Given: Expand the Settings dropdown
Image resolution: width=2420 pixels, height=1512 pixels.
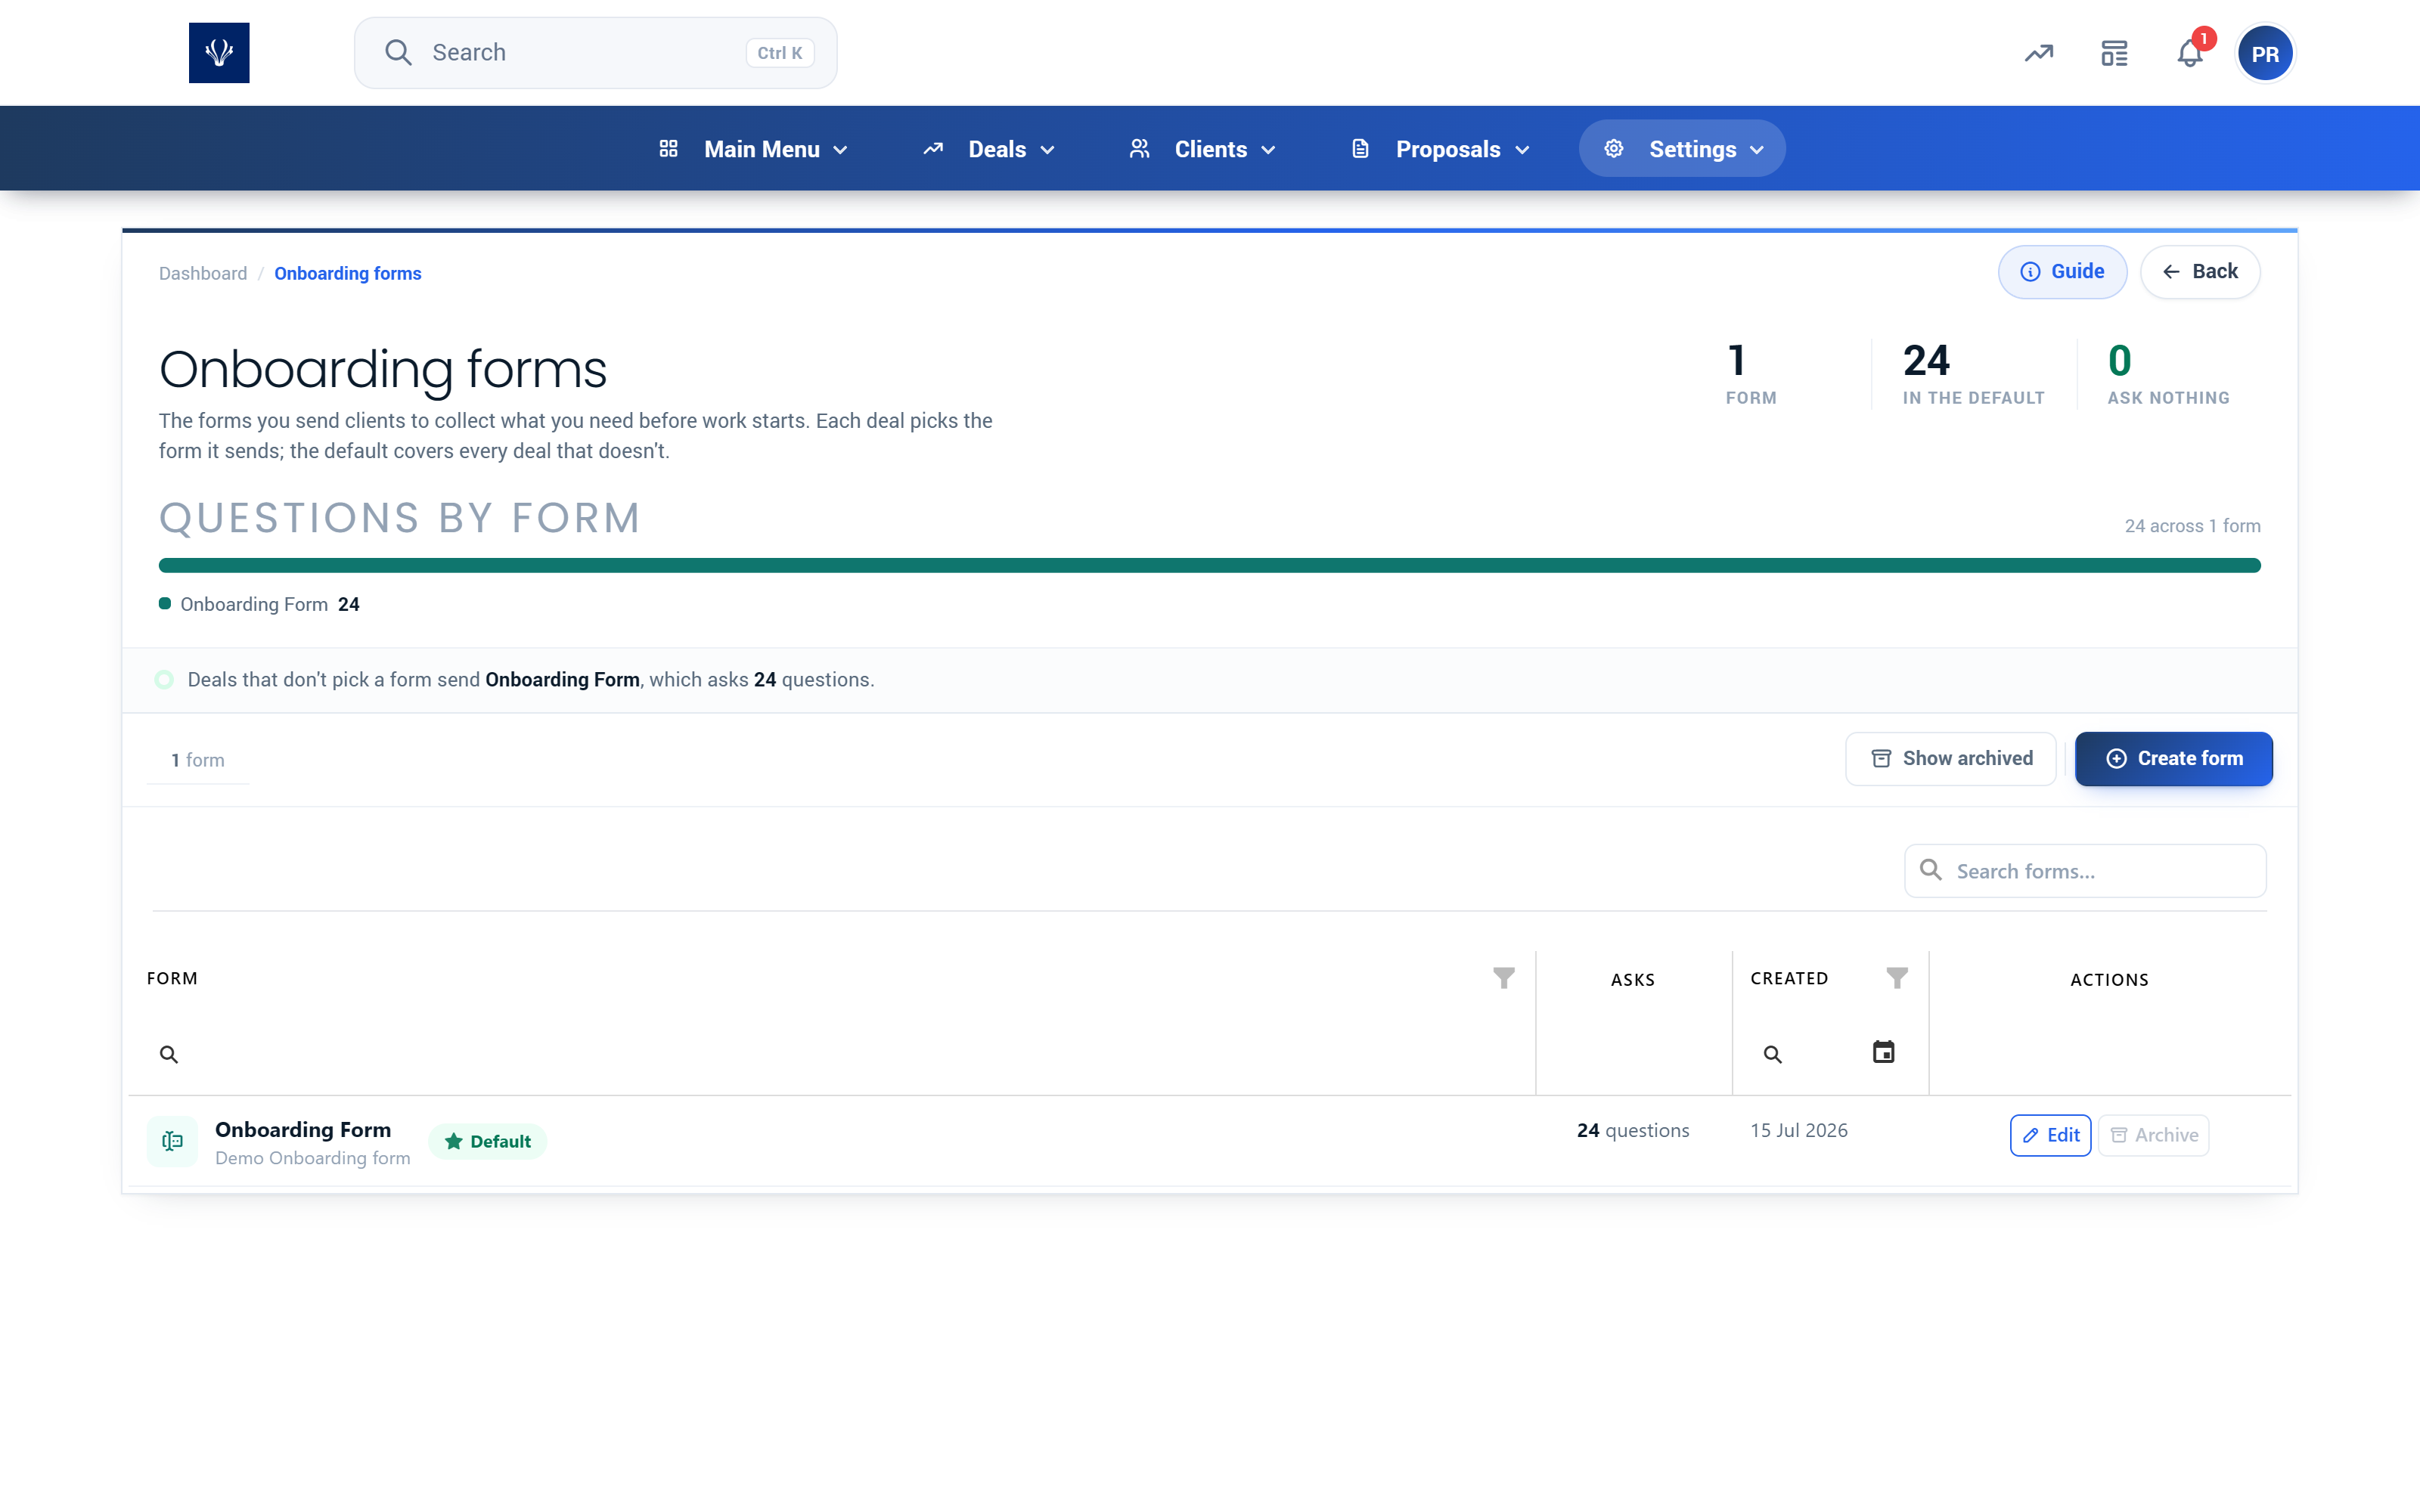Looking at the screenshot, I should [x=1682, y=149].
